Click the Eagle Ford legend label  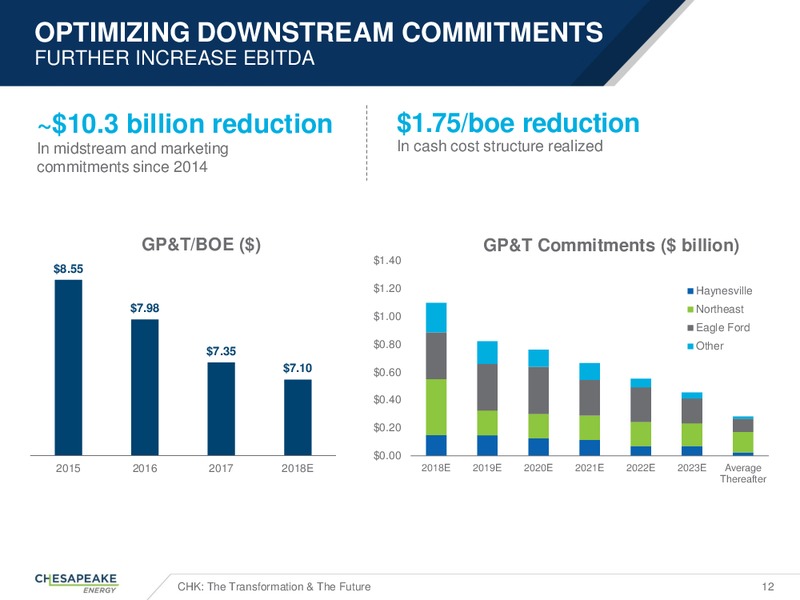pos(723,328)
